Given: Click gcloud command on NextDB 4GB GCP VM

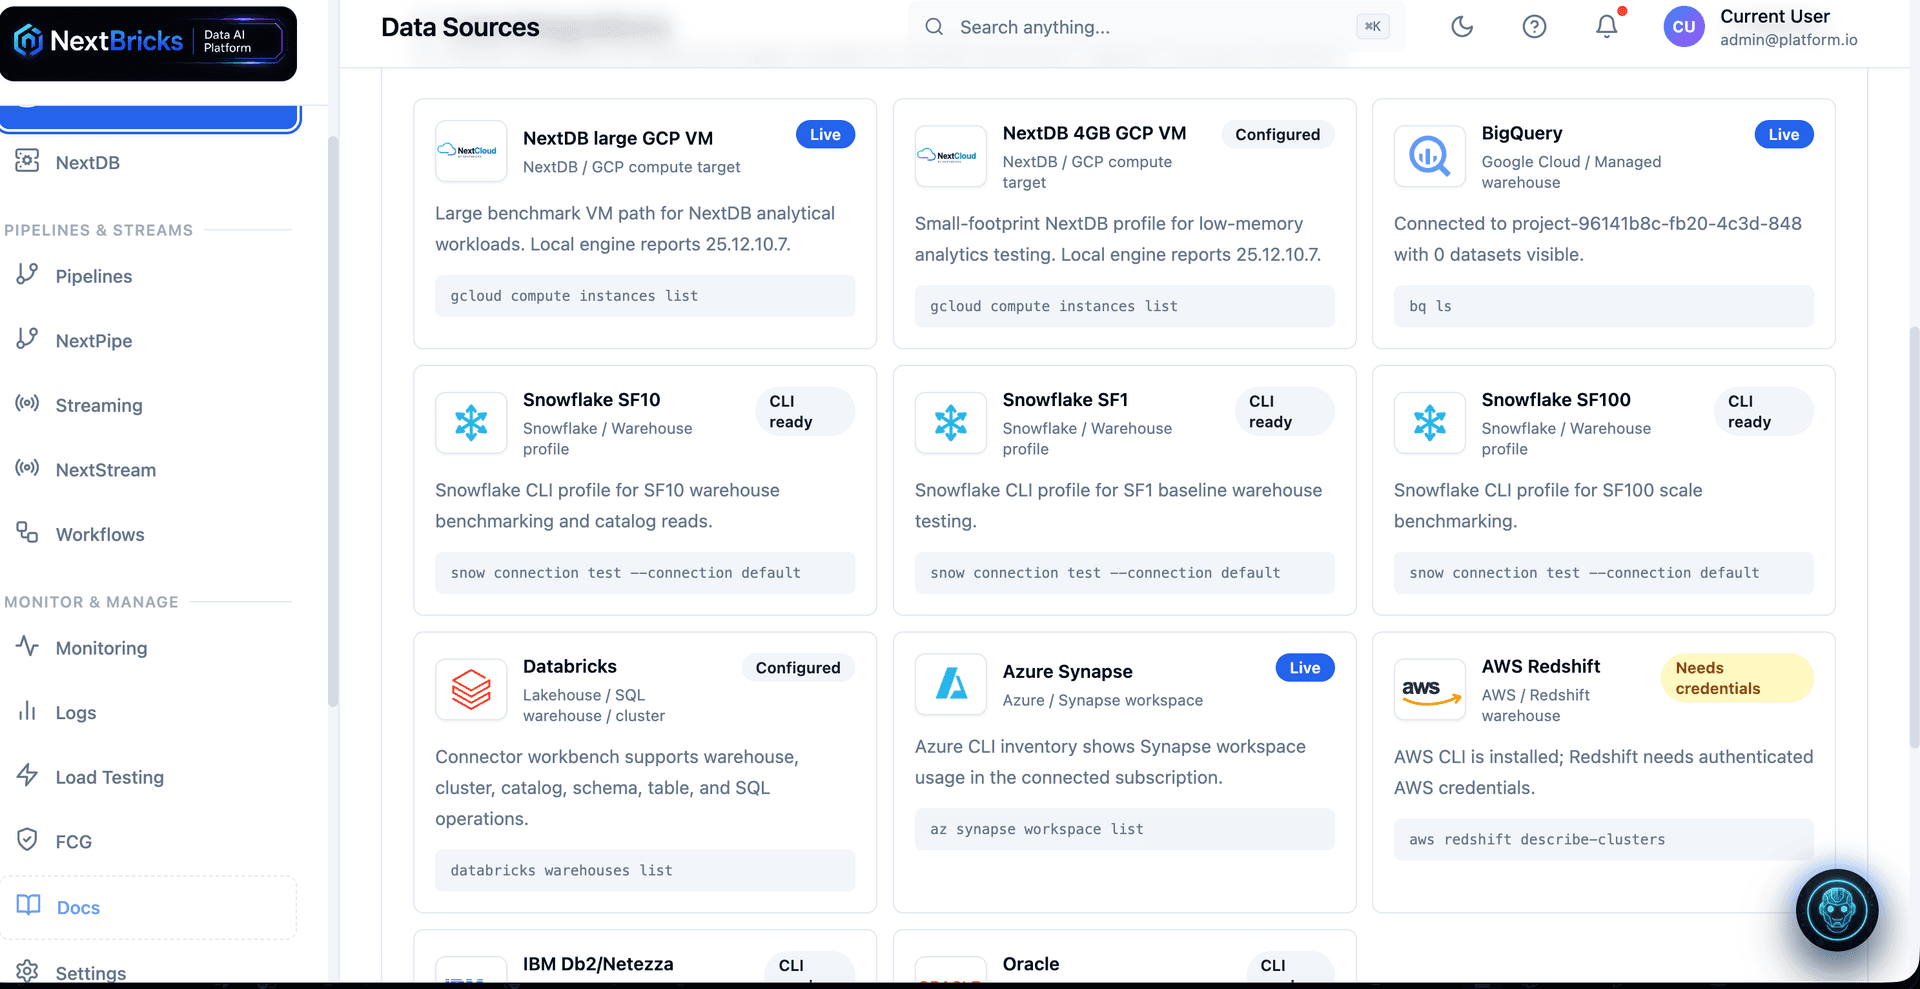Looking at the screenshot, I should point(1125,306).
